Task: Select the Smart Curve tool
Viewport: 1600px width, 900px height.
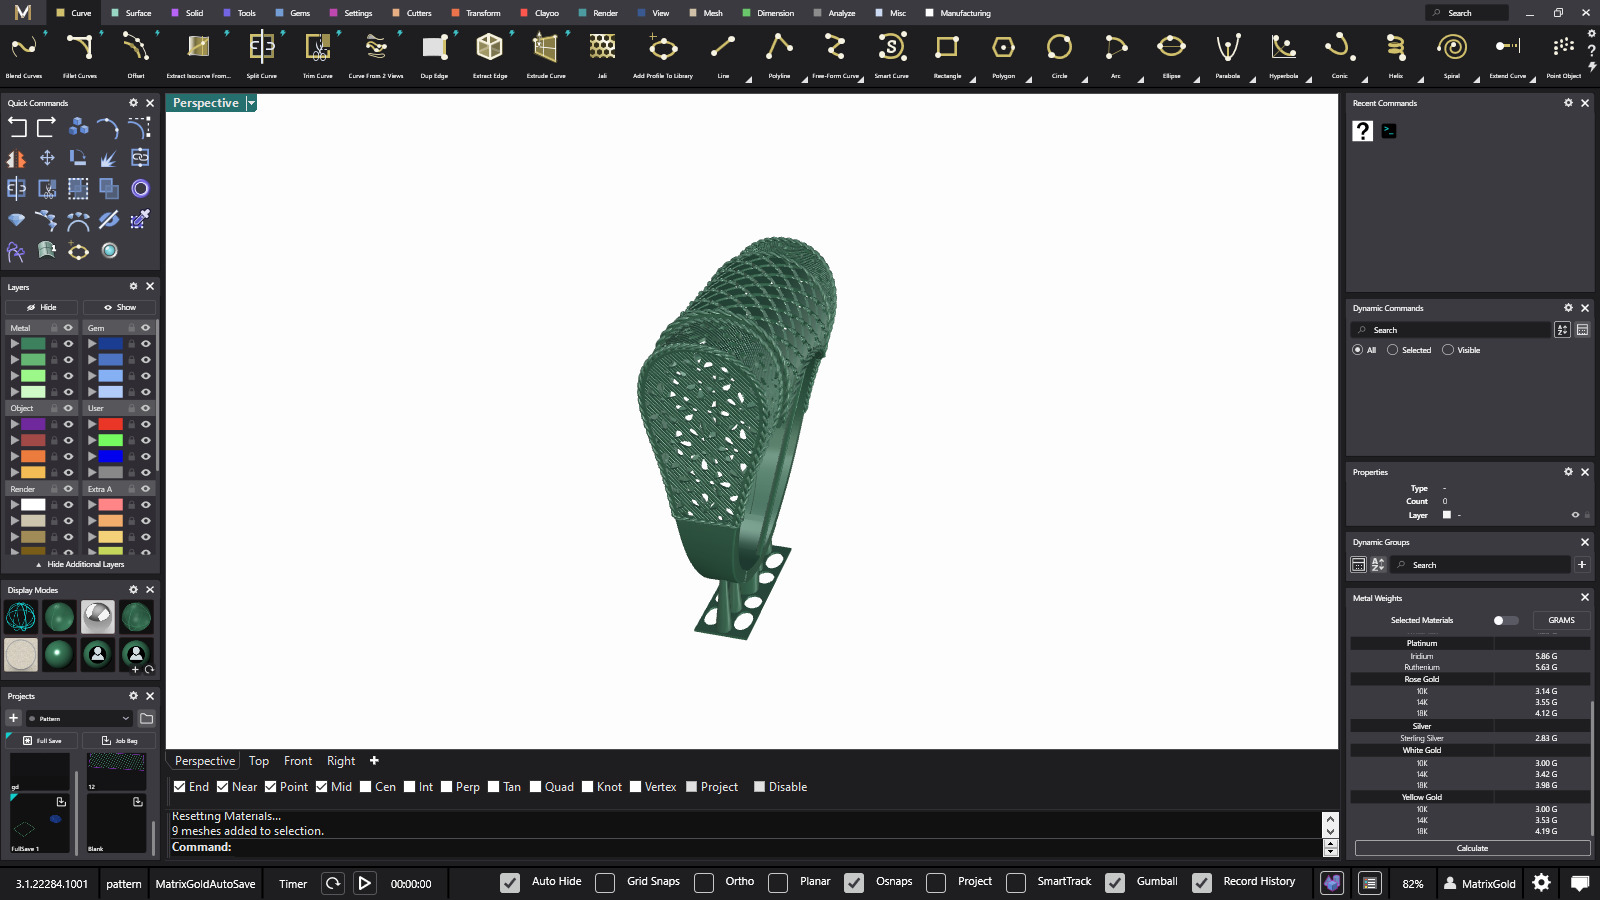Action: [x=891, y=55]
